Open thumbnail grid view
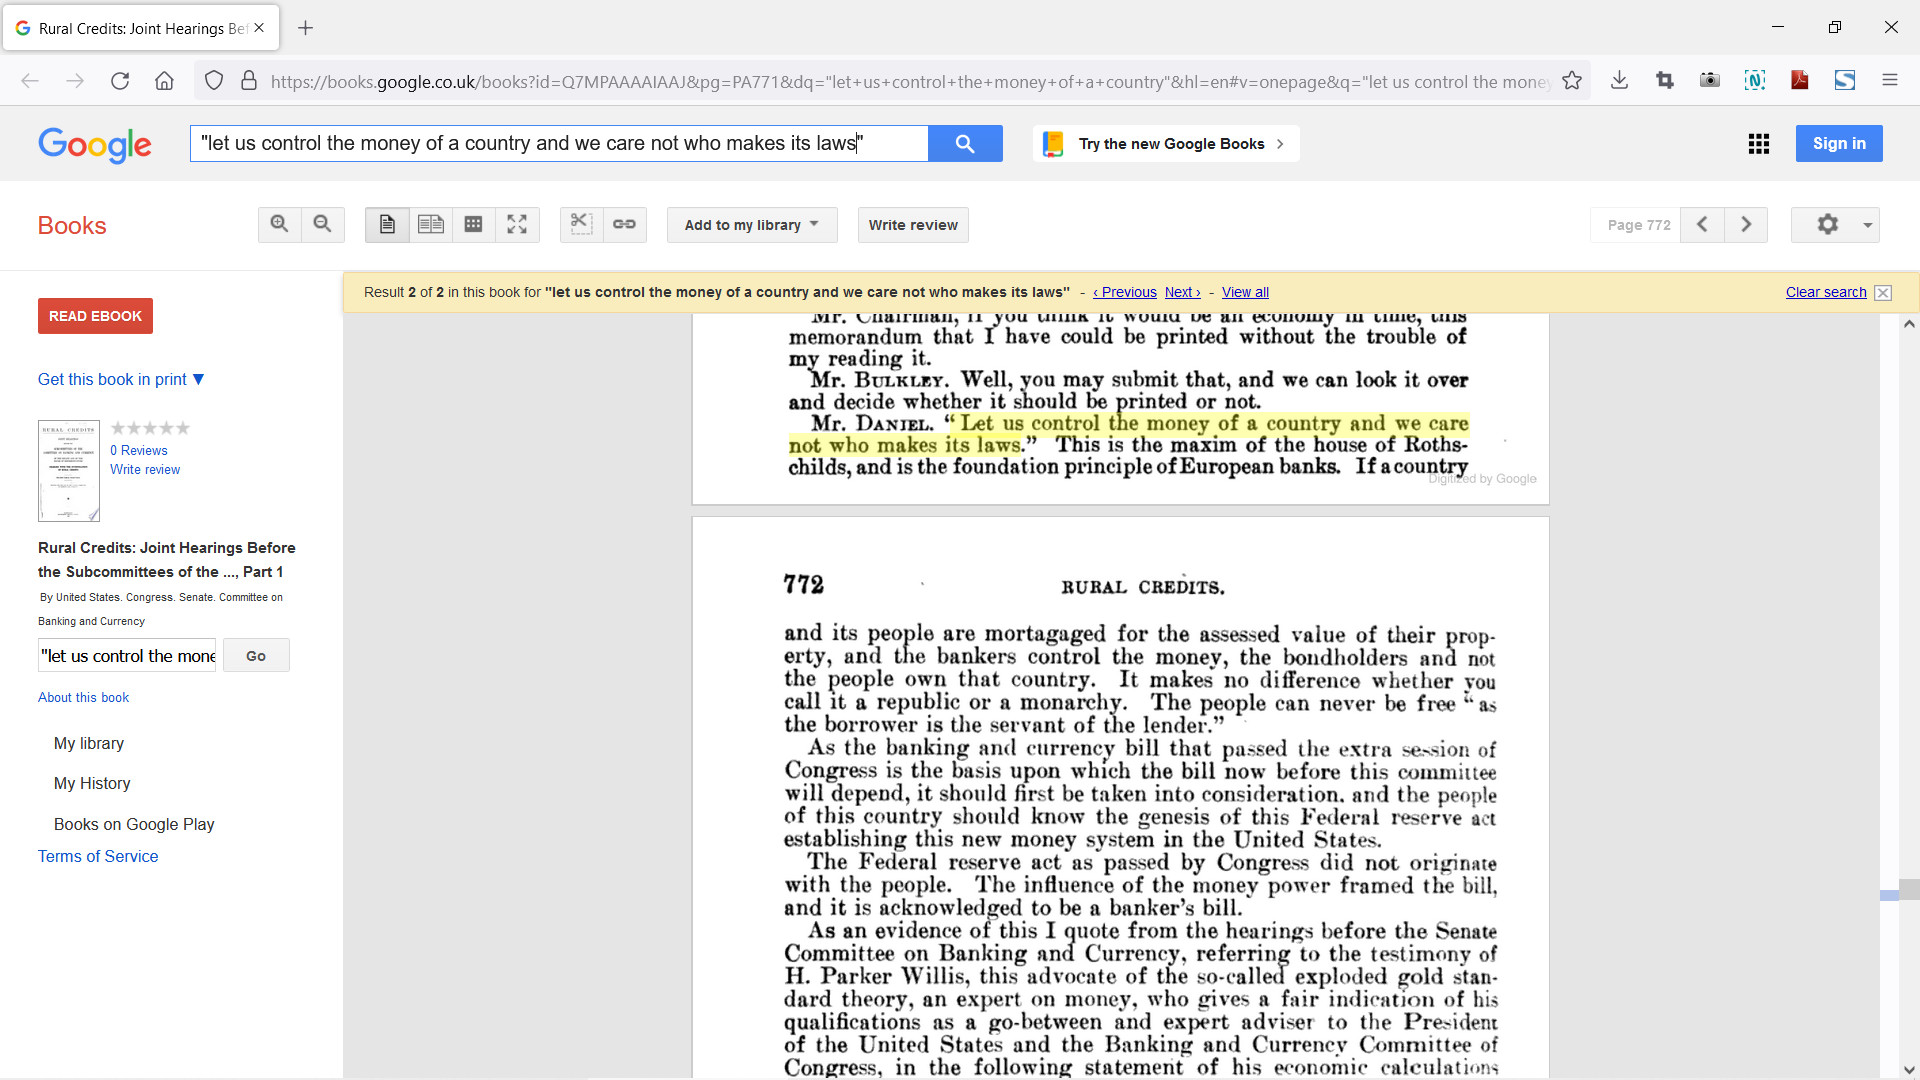The height and width of the screenshot is (1080, 1920). (x=473, y=224)
